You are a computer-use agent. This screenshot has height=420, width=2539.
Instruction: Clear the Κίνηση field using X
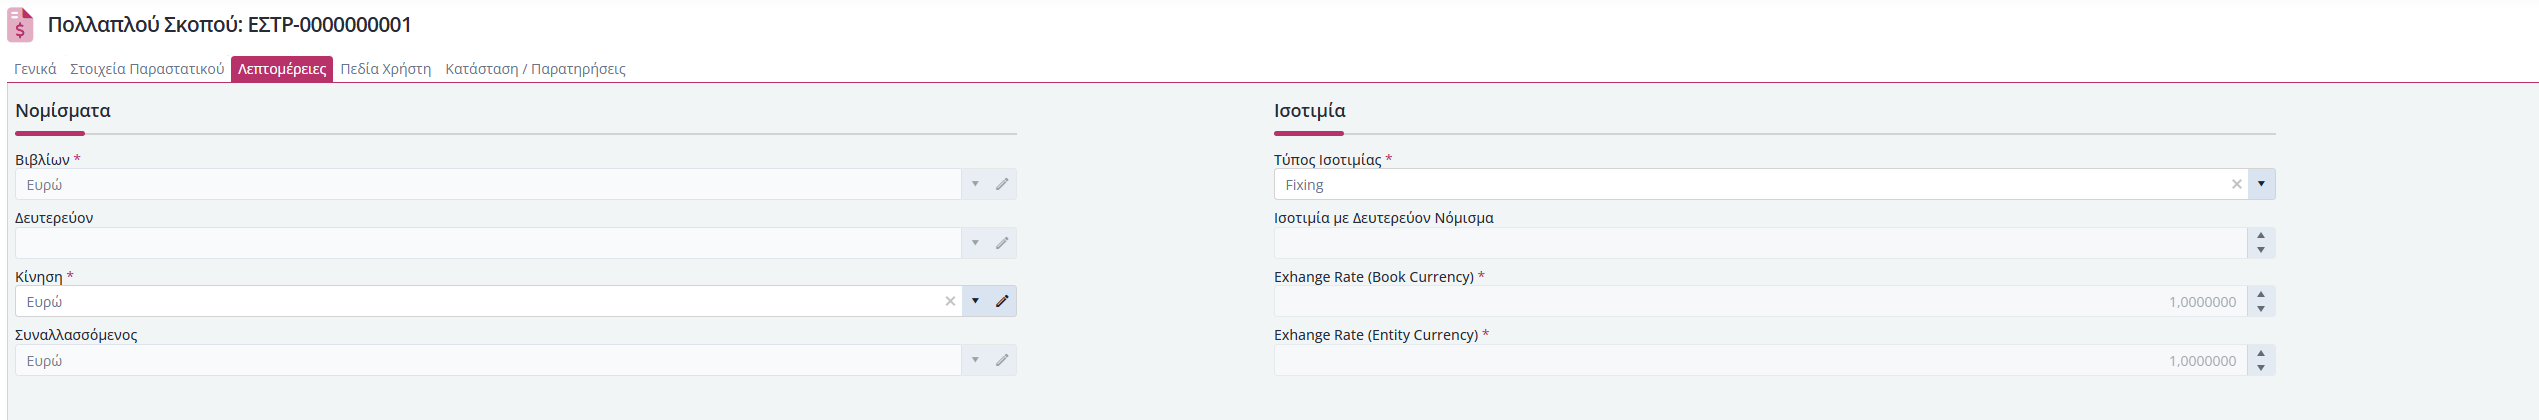point(950,301)
